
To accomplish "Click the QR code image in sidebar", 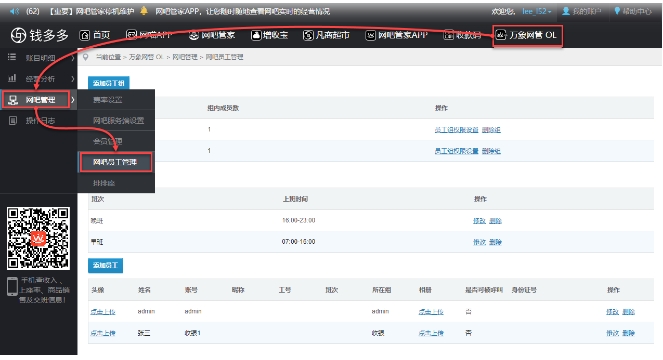I will point(38,238).
